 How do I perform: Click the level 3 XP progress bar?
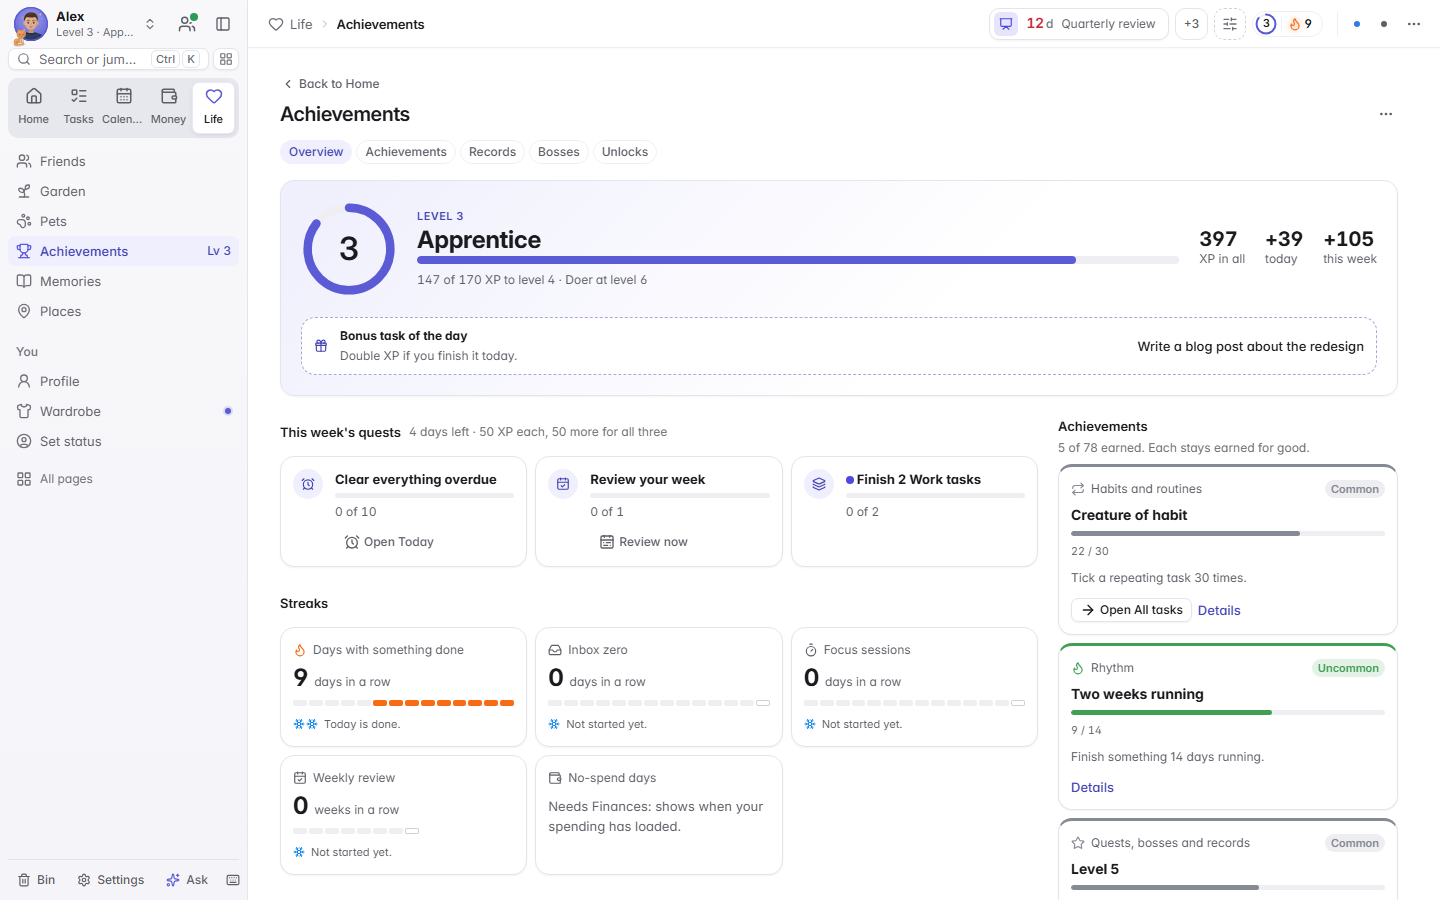798,260
